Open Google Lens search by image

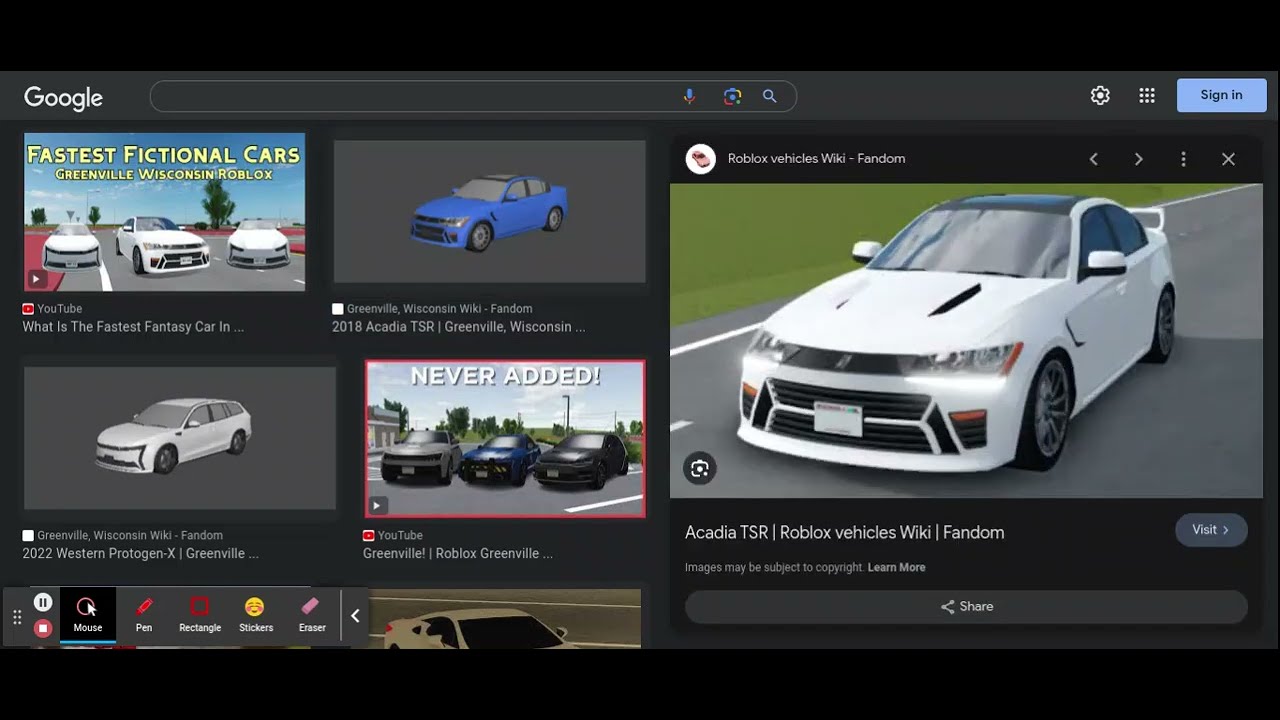(x=732, y=96)
